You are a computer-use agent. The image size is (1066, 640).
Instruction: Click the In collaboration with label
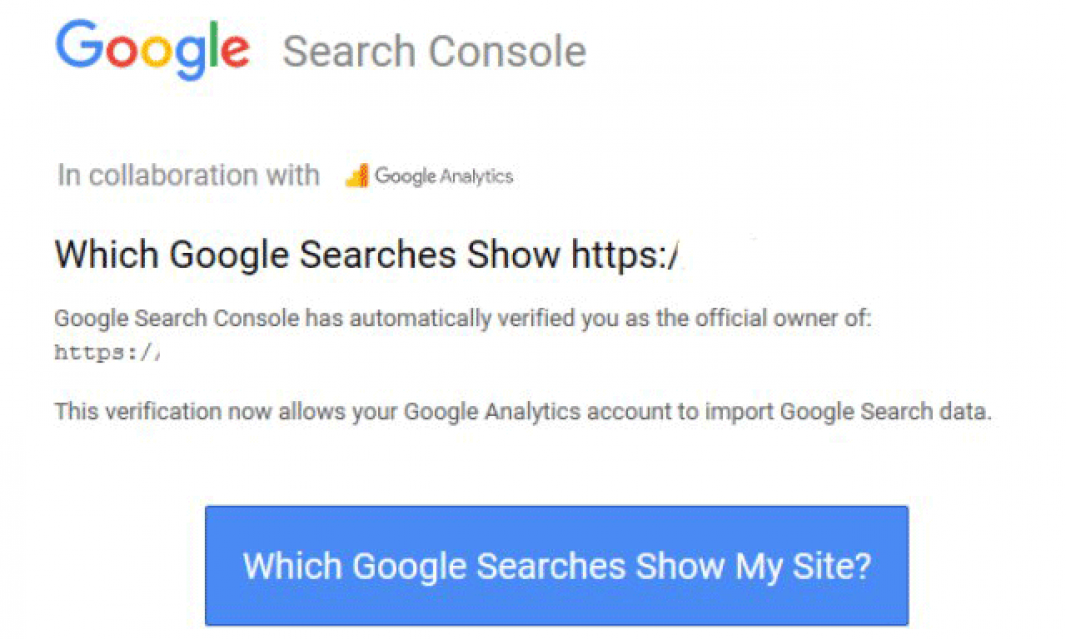(188, 175)
